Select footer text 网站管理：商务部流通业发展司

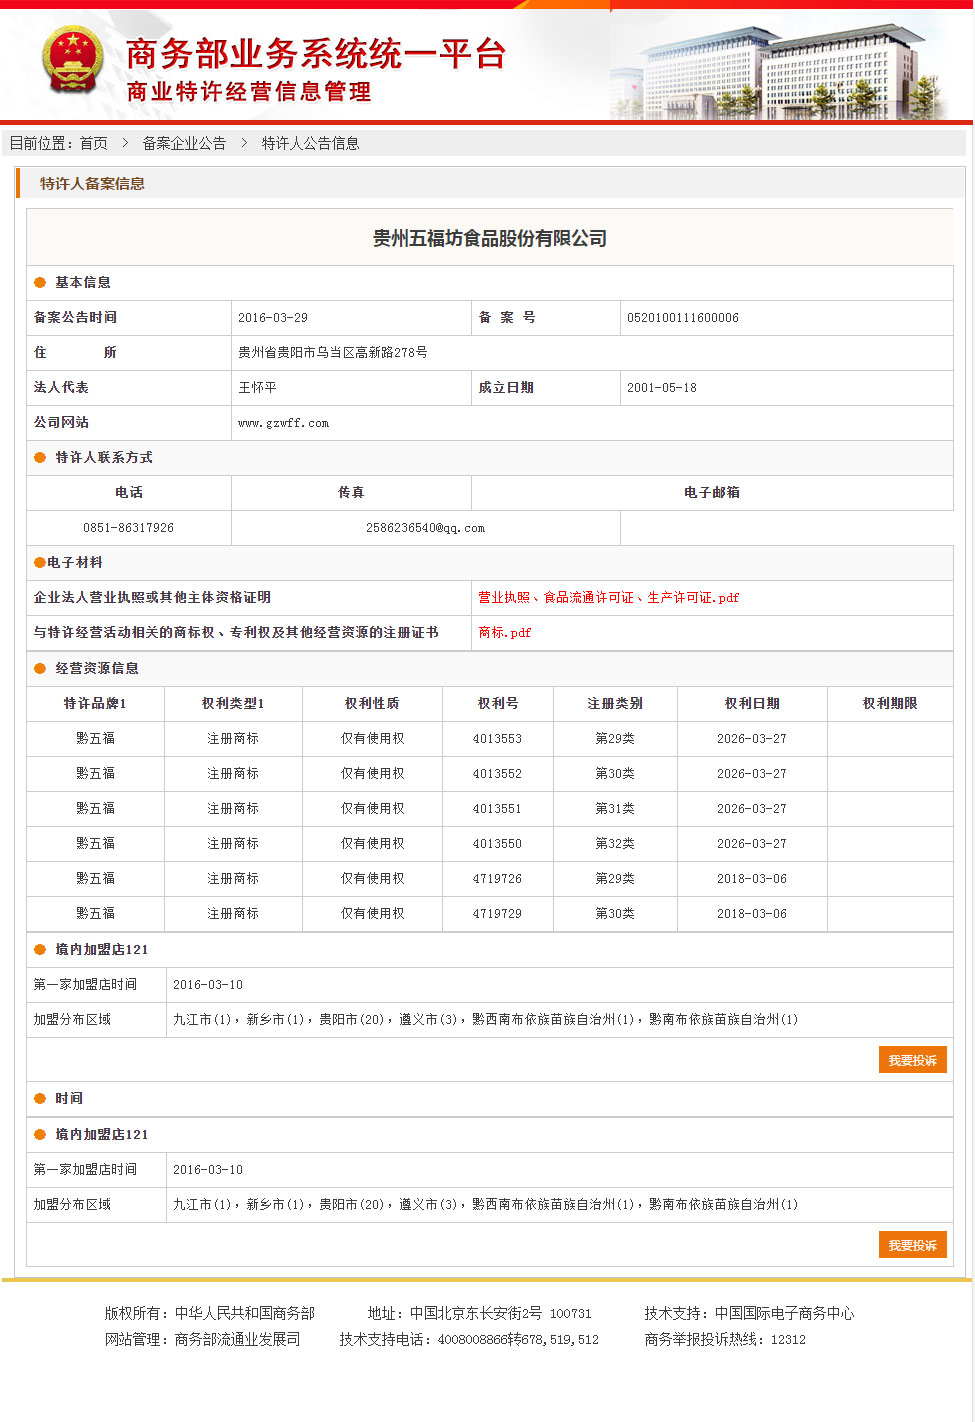pos(203,1340)
